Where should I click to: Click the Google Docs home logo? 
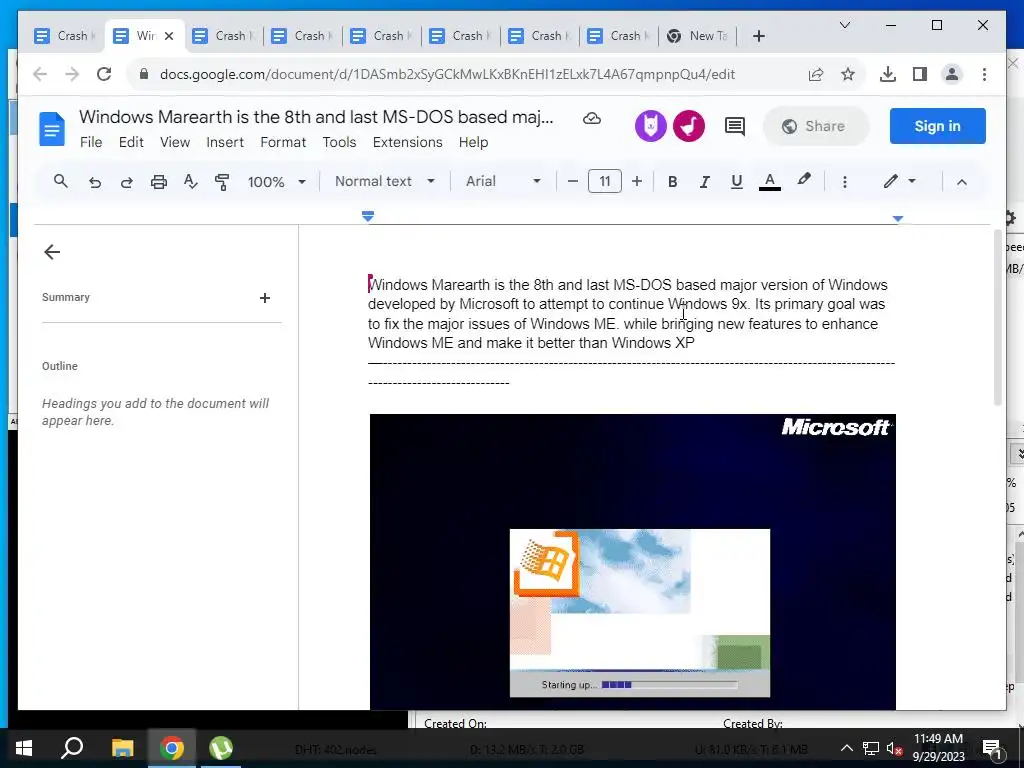(52, 129)
